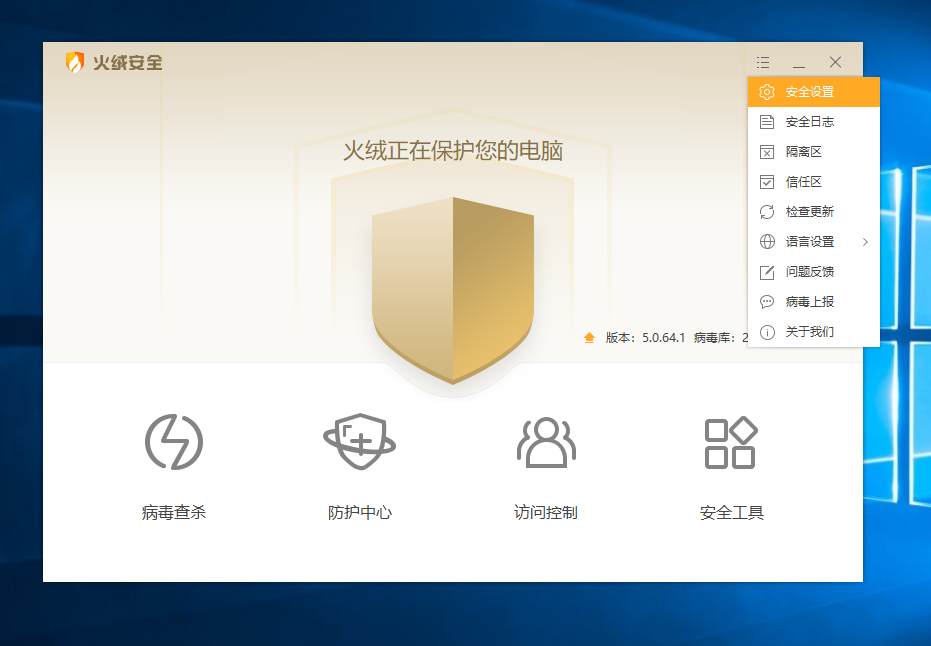The width and height of the screenshot is (931, 646).
Task: Click the quarantine box icon beside 隔离区
Action: [767, 152]
